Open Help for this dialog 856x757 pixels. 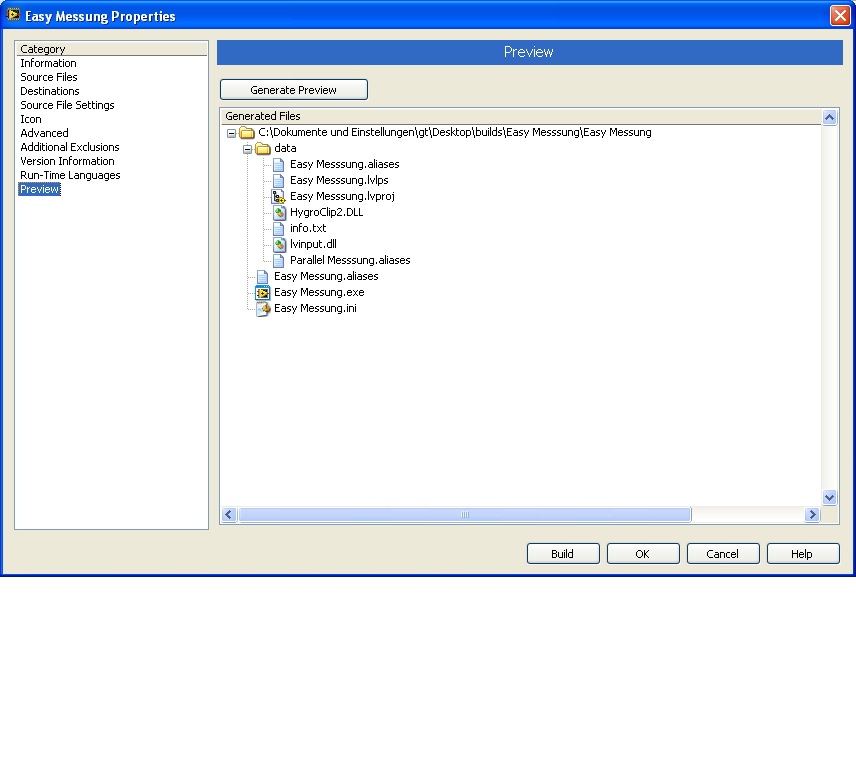802,553
